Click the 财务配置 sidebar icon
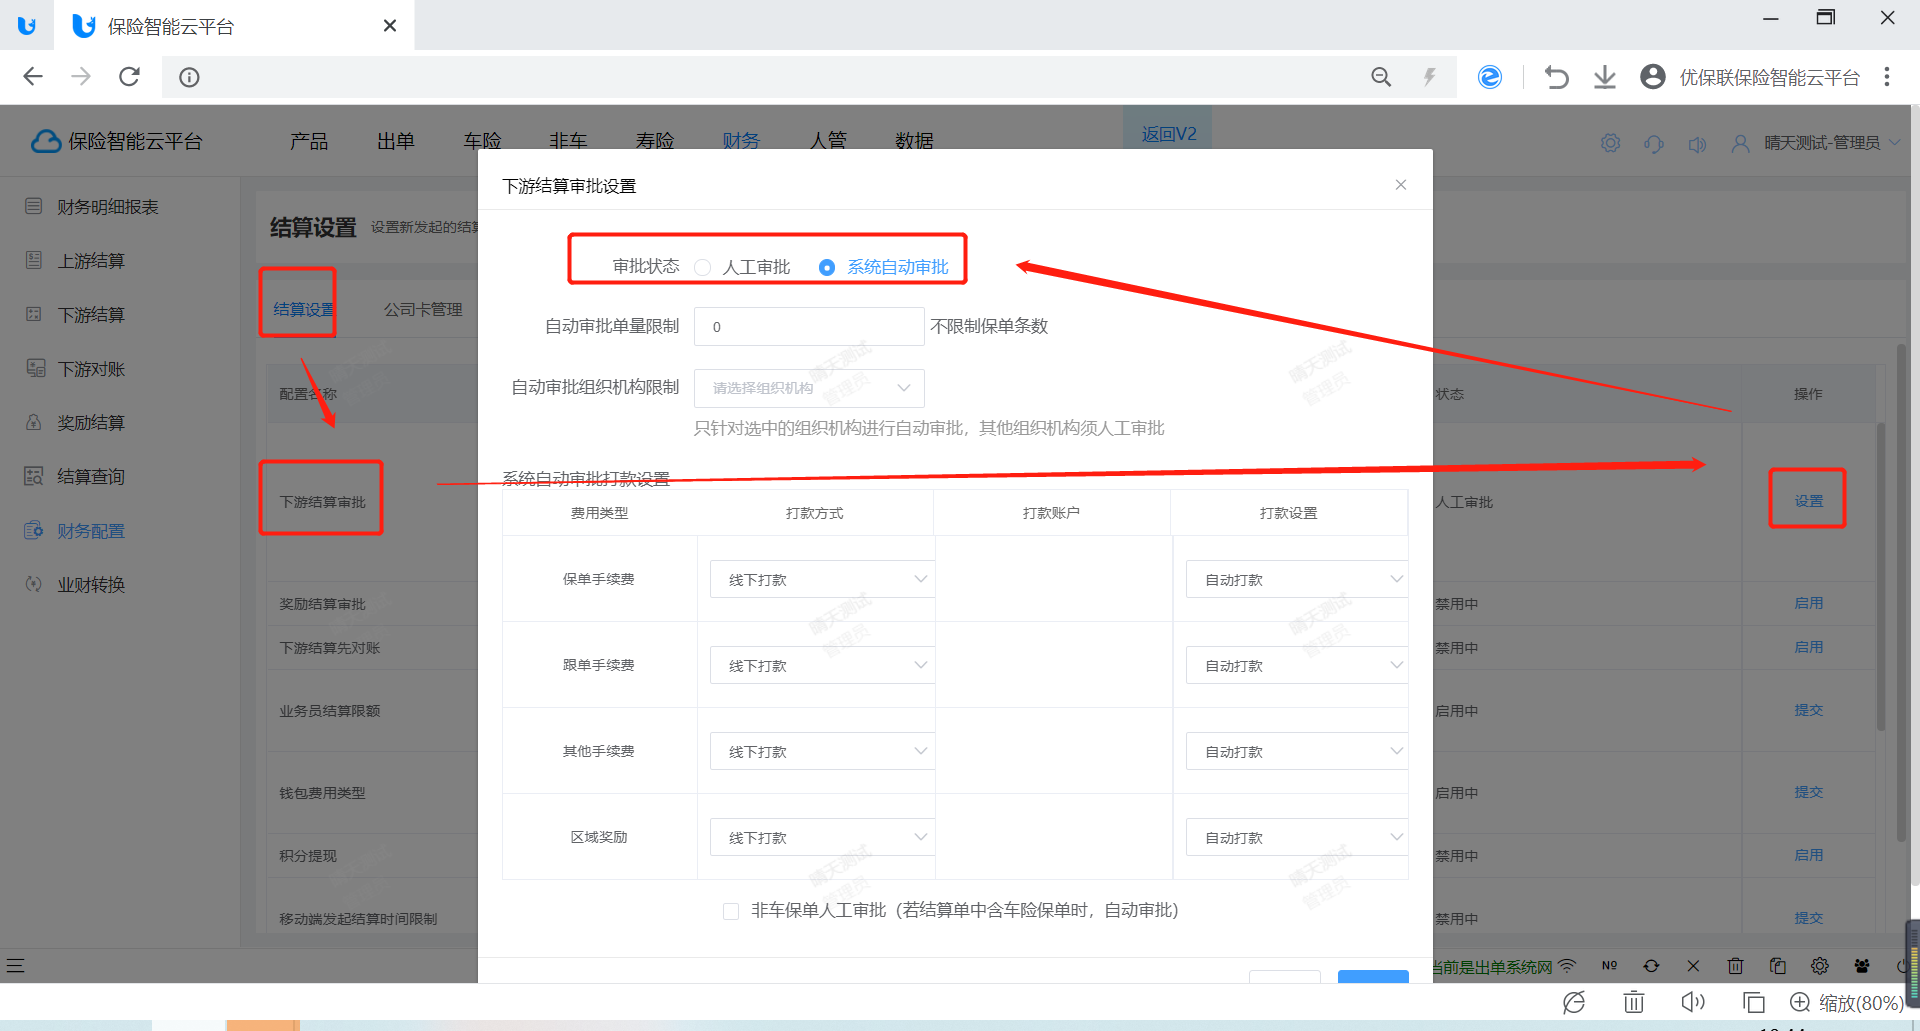Image resolution: width=1920 pixels, height=1031 pixels. click(x=35, y=530)
